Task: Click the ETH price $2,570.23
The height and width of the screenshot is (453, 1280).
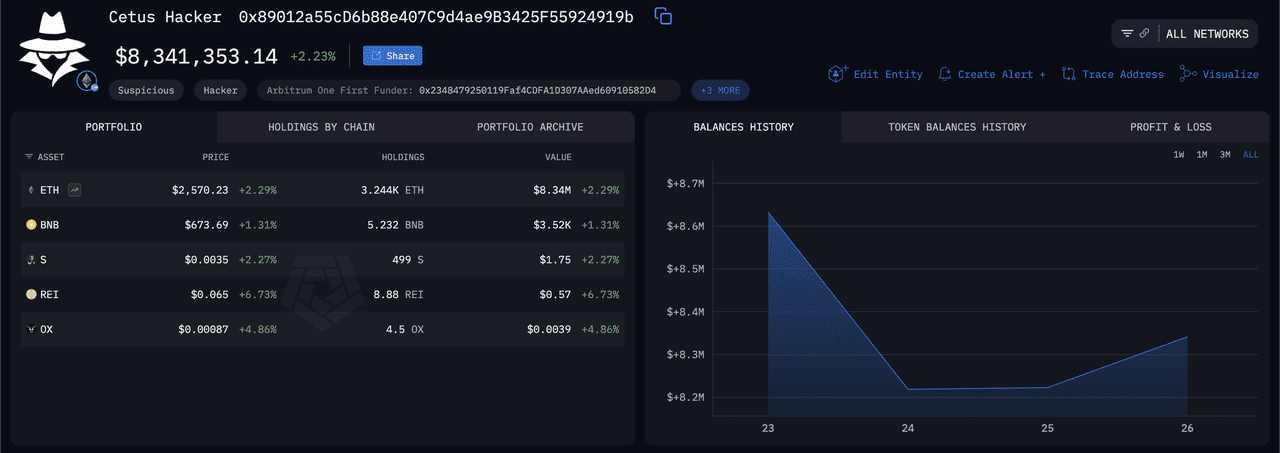Action: point(200,190)
